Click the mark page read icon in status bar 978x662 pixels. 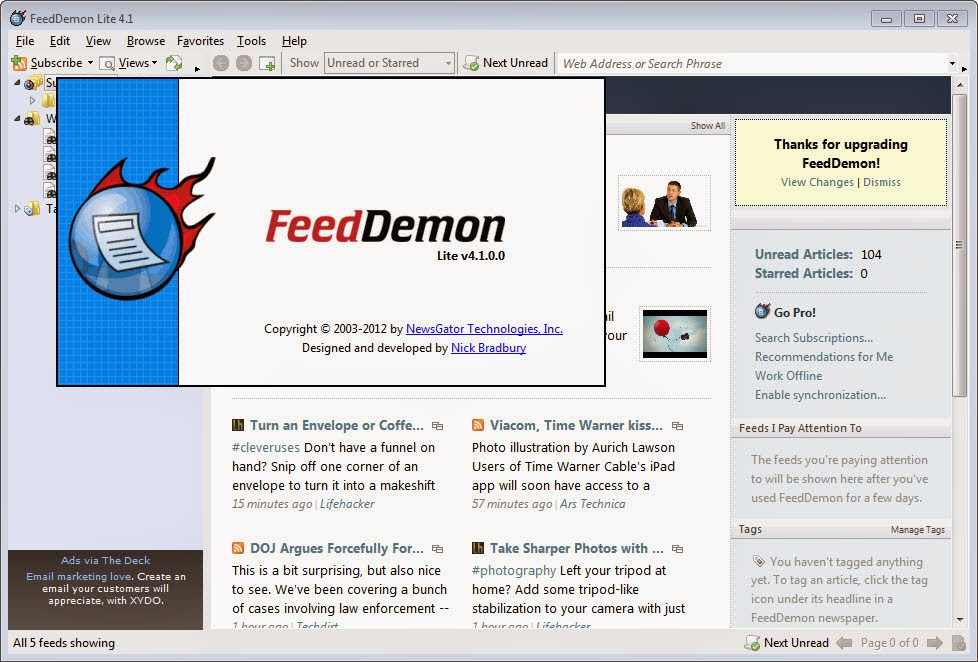(959, 643)
